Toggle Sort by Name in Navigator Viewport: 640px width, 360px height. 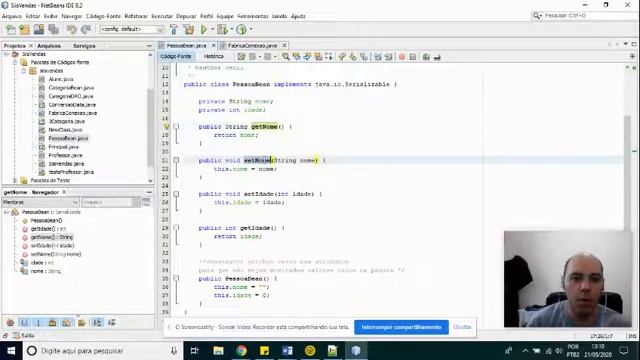click(x=97, y=322)
